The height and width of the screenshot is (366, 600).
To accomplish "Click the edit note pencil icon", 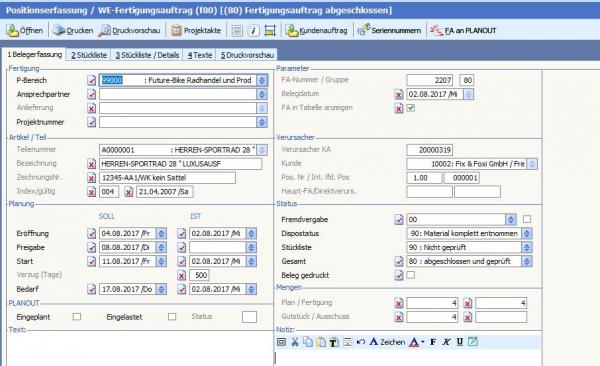I will 473,341.
